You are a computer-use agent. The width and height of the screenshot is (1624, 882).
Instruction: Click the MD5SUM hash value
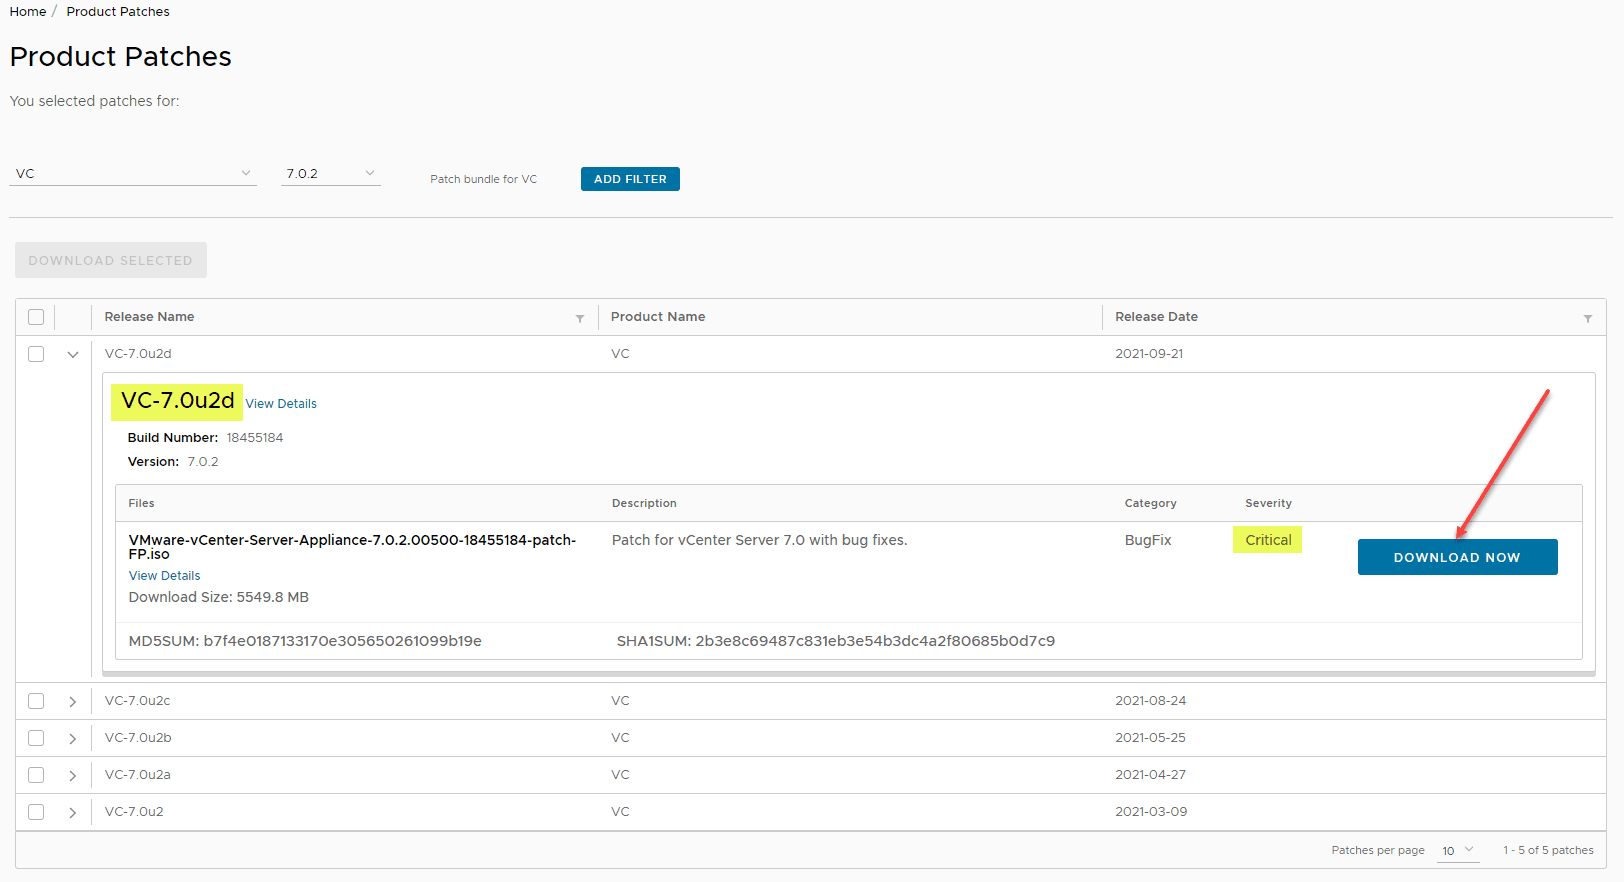[343, 641]
